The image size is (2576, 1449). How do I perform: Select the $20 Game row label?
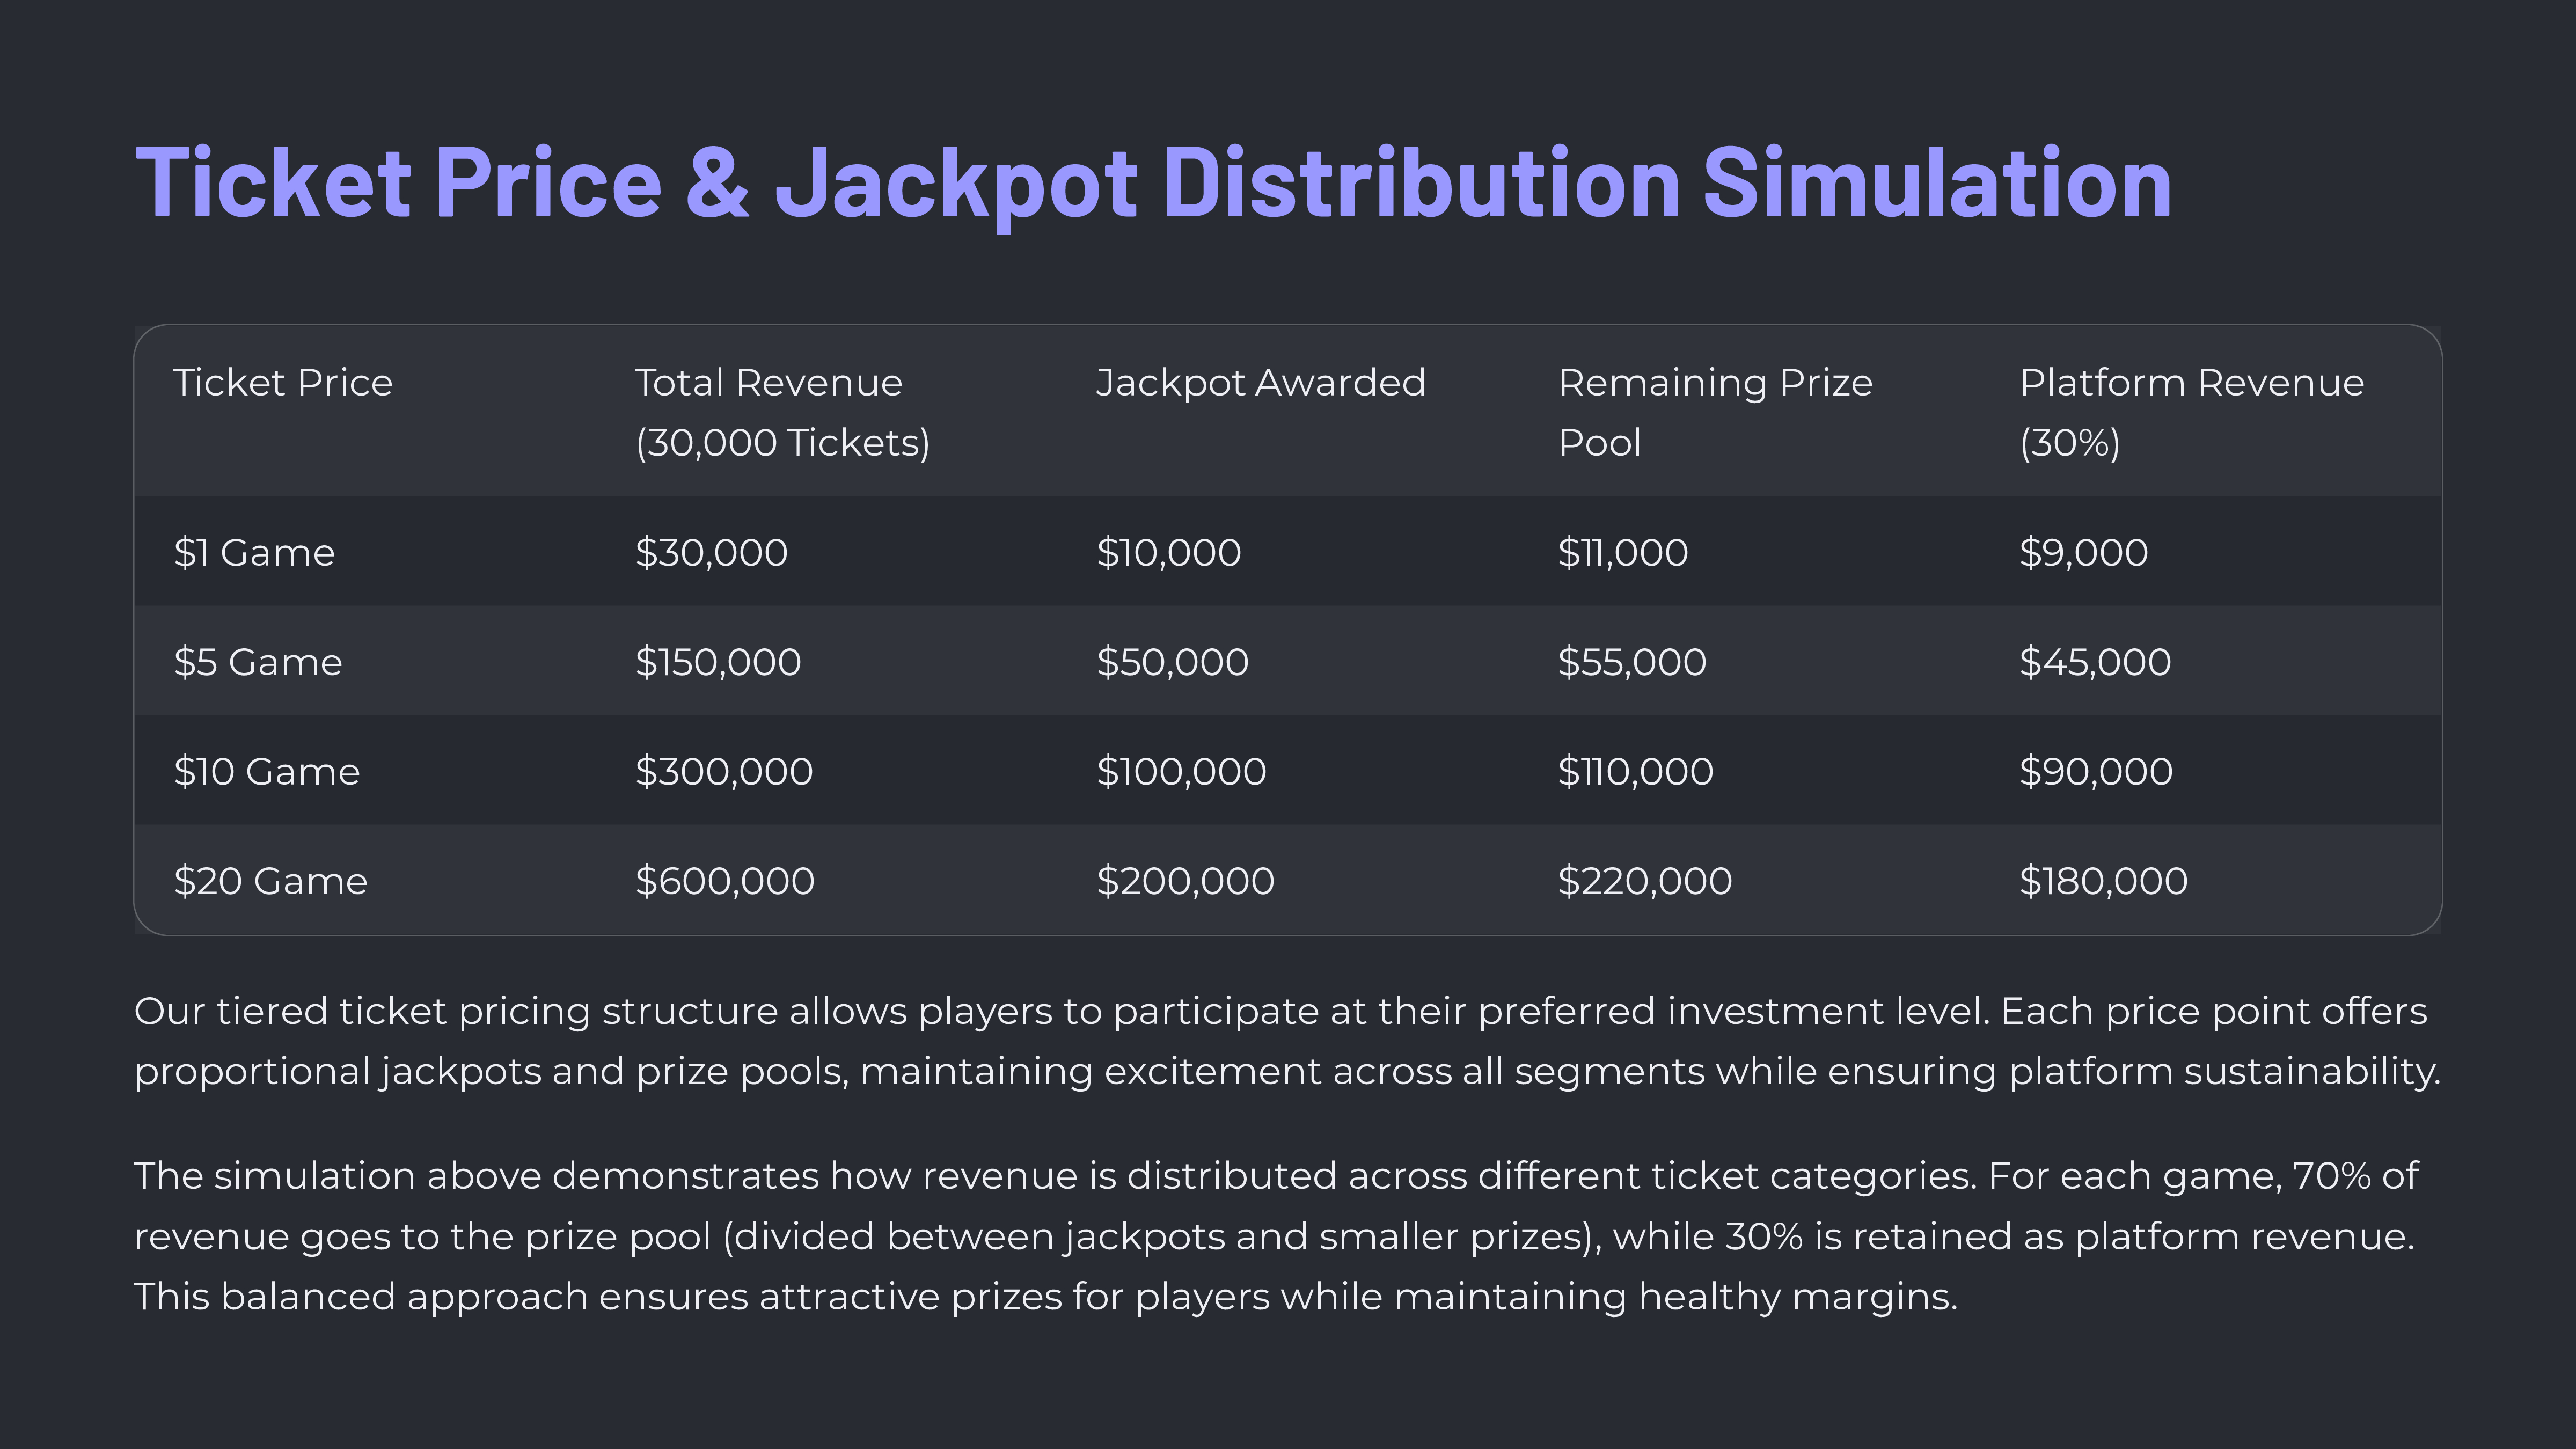coord(270,881)
